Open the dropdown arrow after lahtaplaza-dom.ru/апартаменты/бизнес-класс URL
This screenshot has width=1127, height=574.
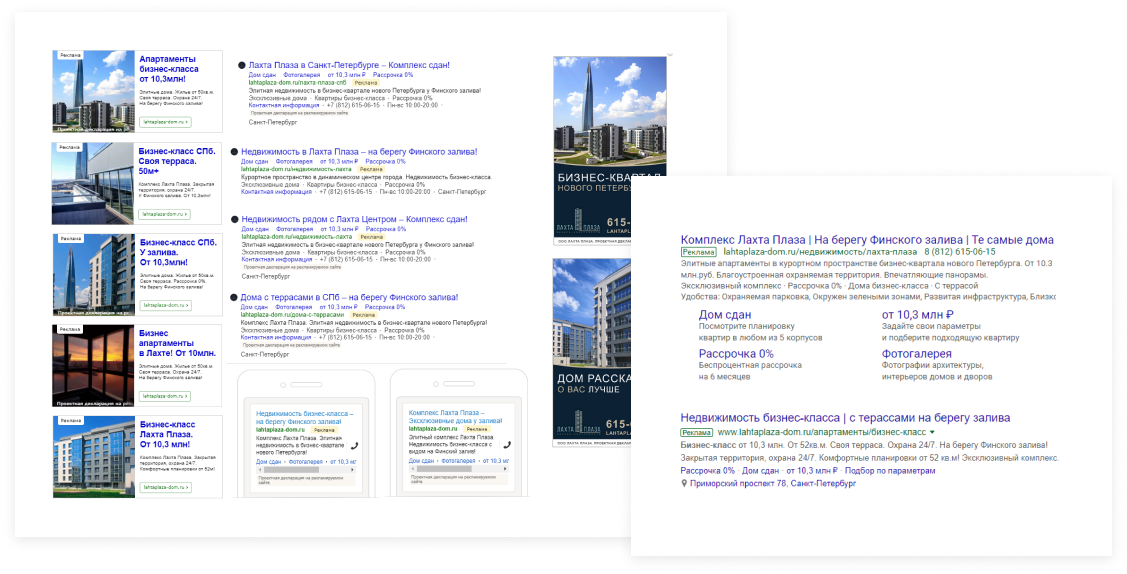pyautogui.click(x=932, y=432)
